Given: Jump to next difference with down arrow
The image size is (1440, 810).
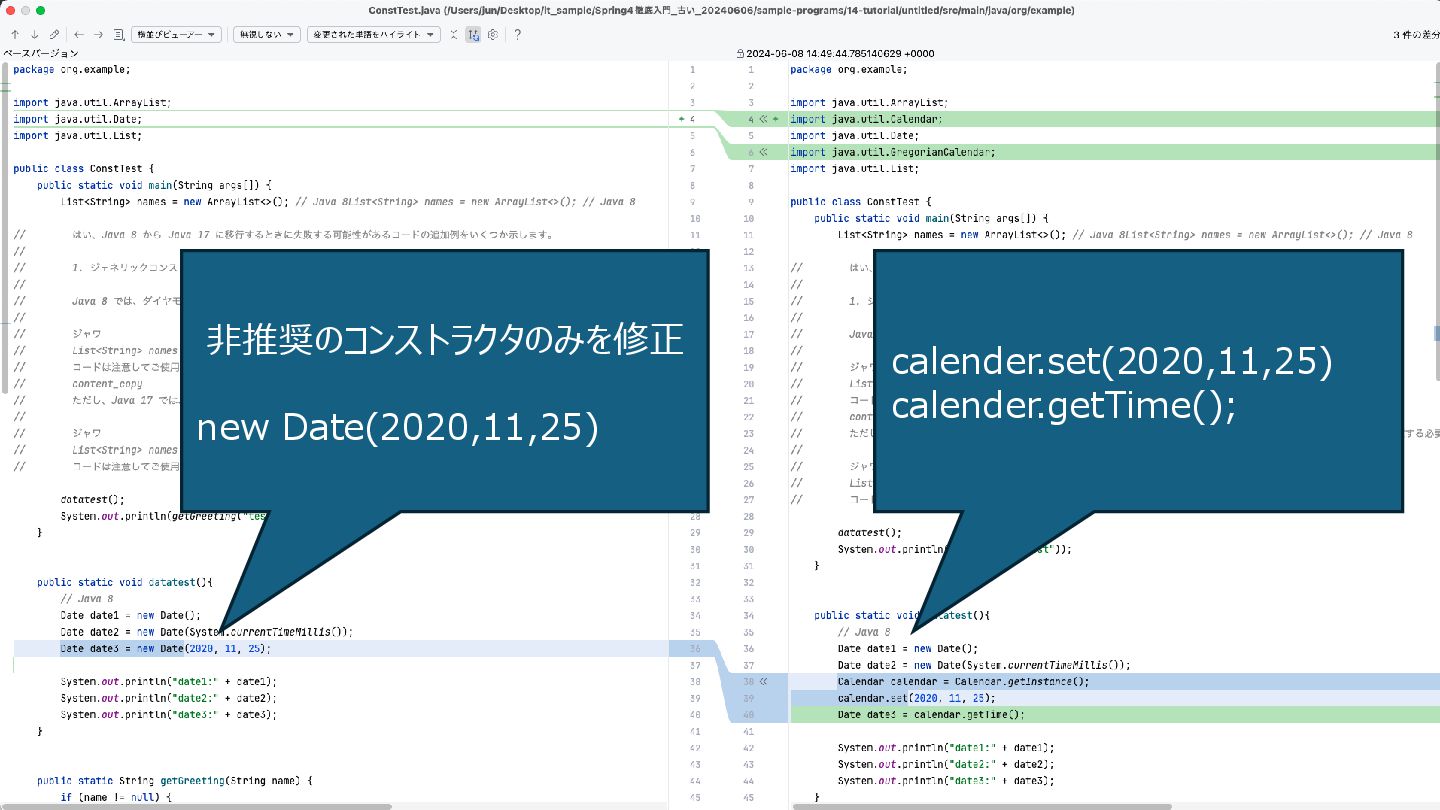Looking at the screenshot, I should 34,34.
